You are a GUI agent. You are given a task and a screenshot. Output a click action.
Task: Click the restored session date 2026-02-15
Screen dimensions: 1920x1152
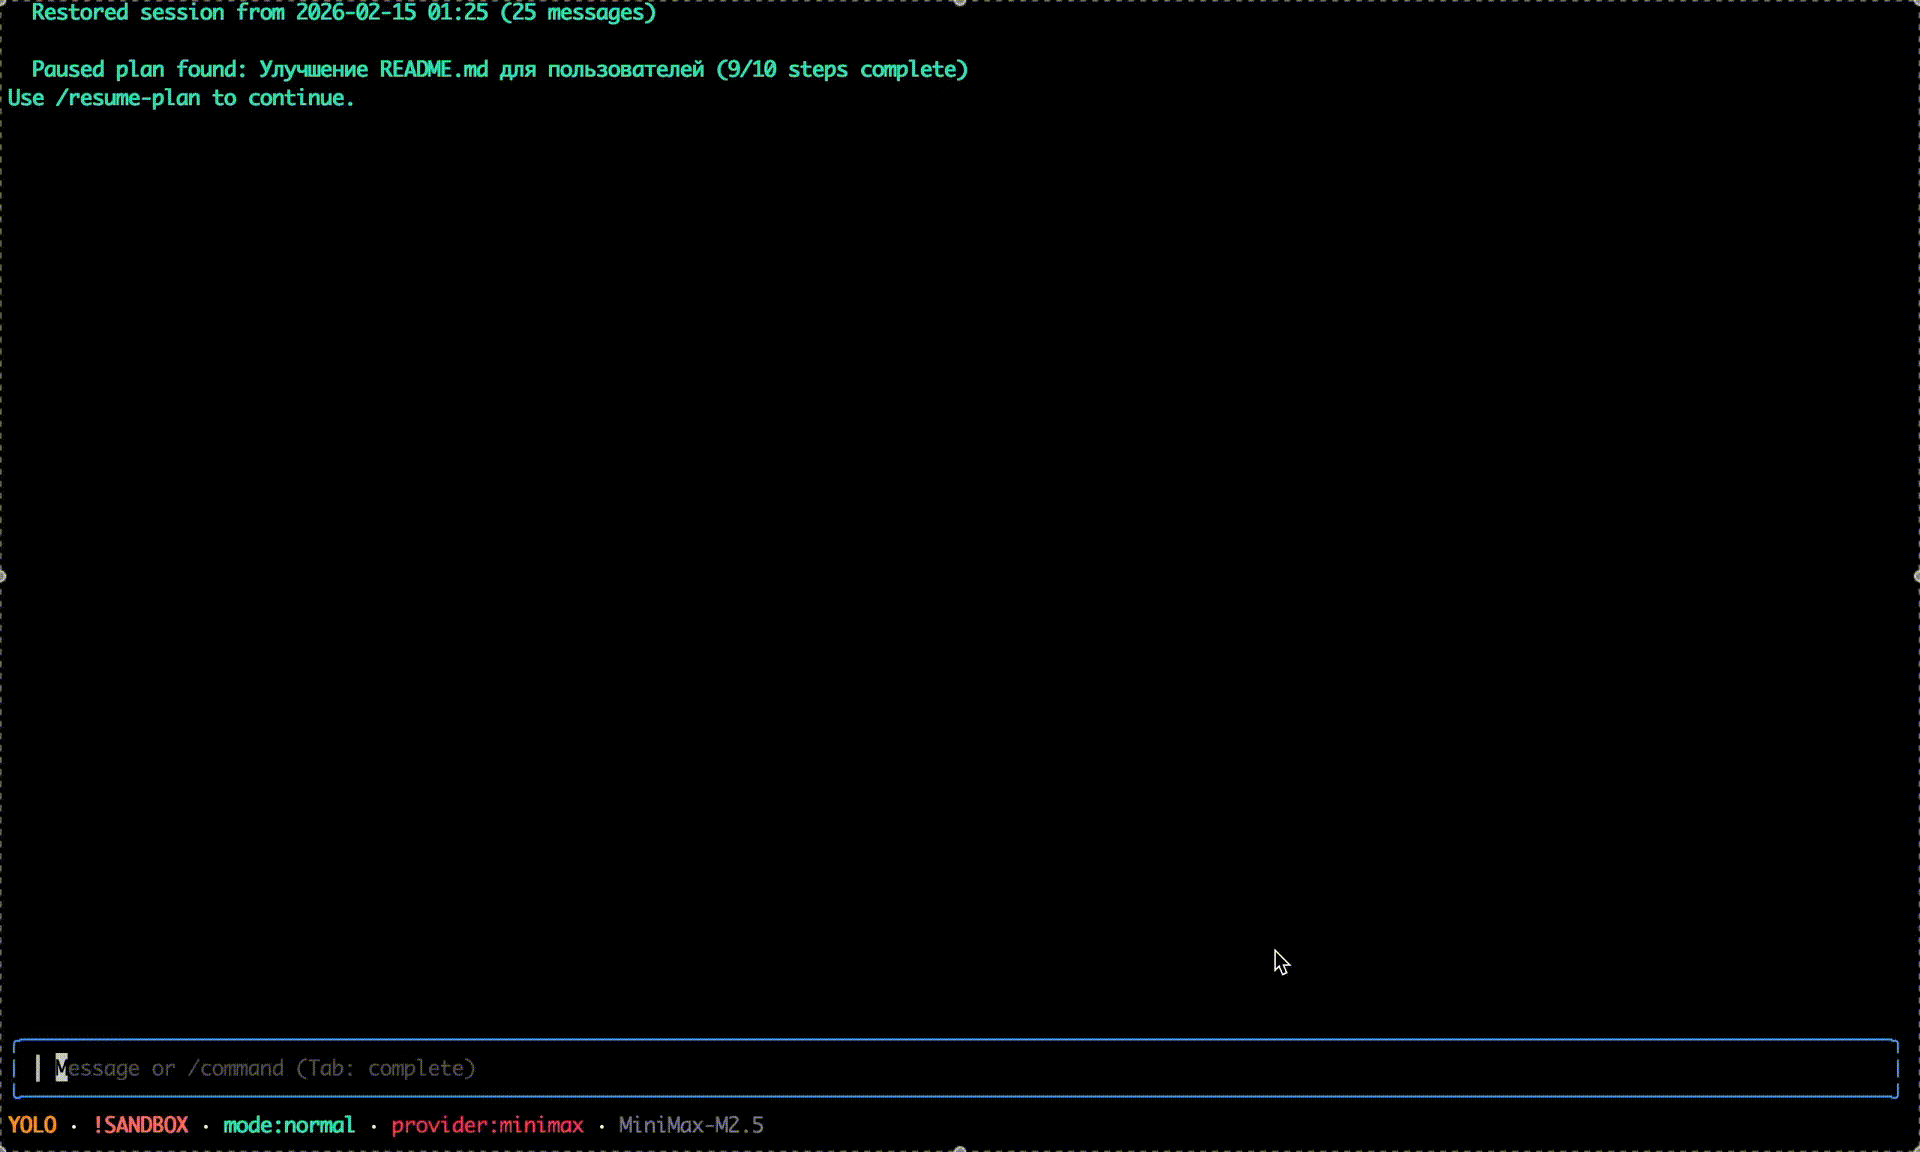point(355,12)
